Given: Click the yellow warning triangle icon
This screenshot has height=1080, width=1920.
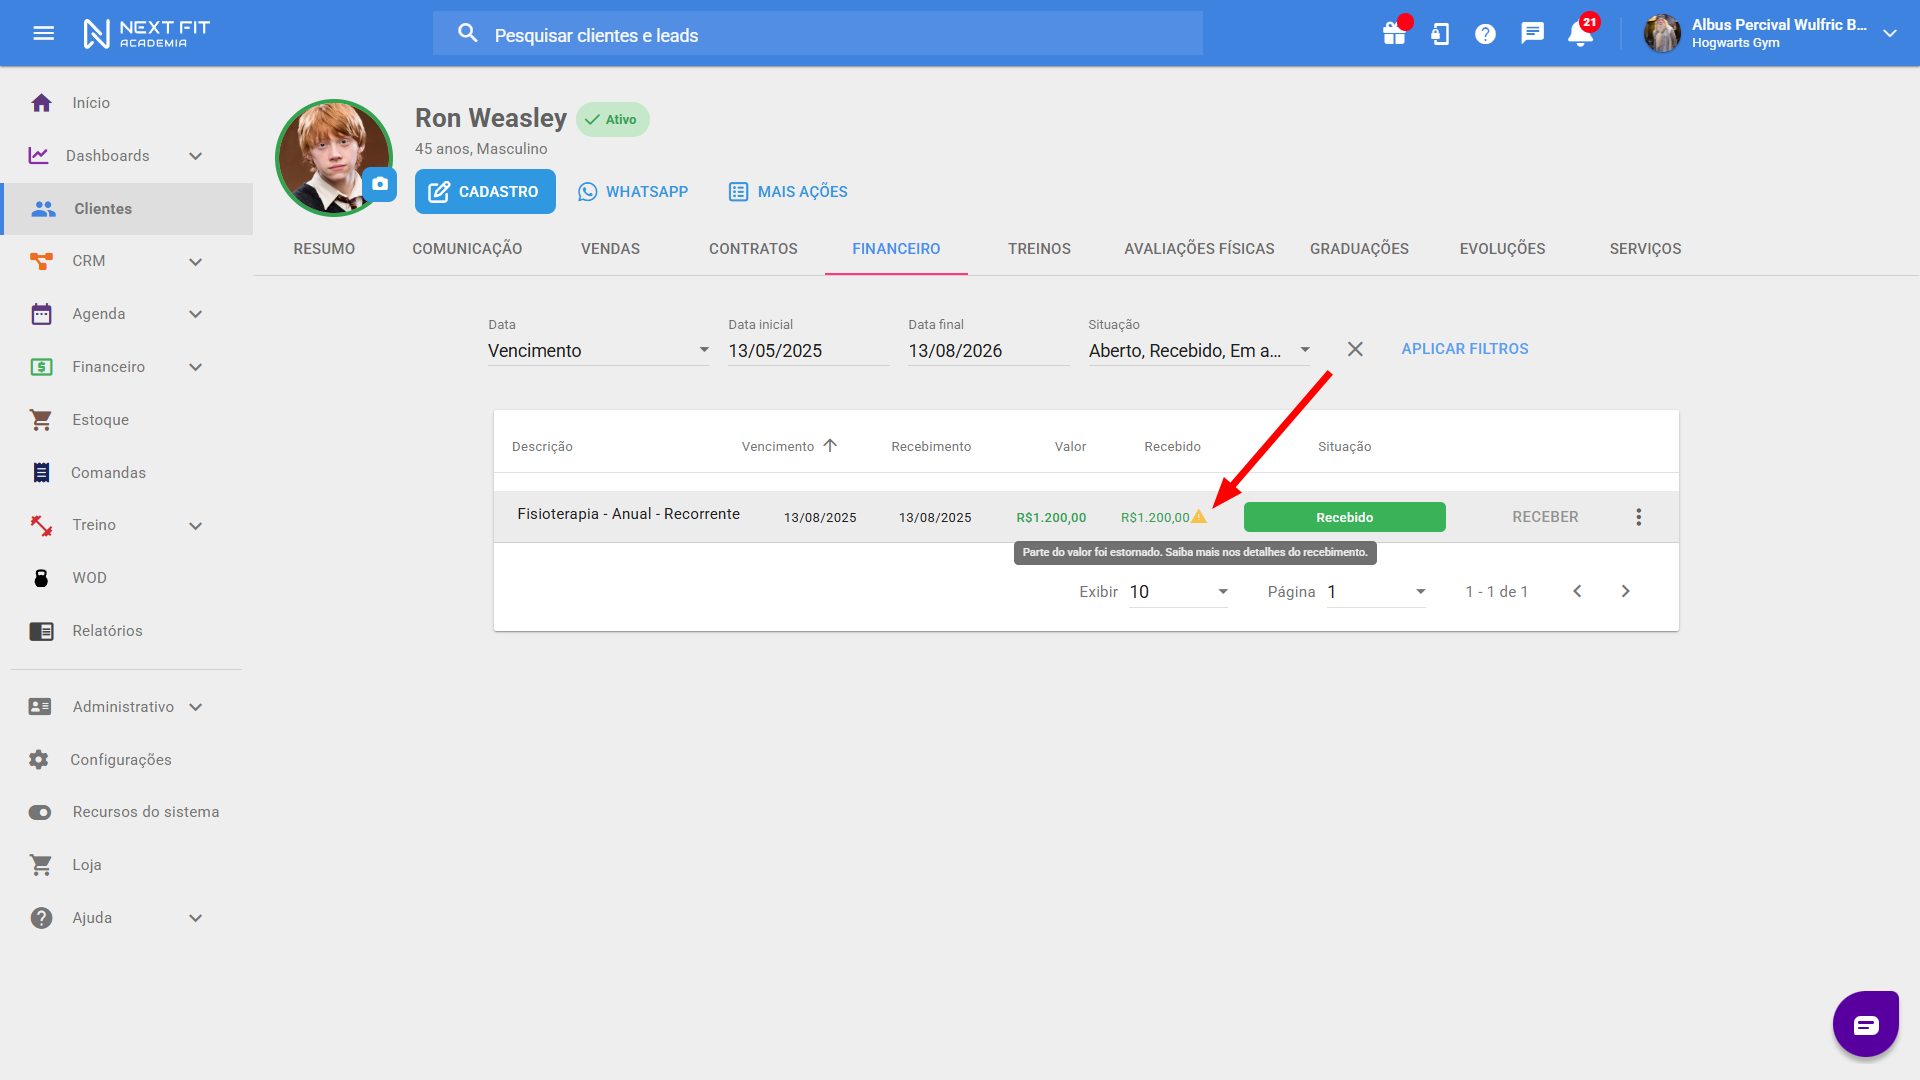Looking at the screenshot, I should pos(1199,517).
